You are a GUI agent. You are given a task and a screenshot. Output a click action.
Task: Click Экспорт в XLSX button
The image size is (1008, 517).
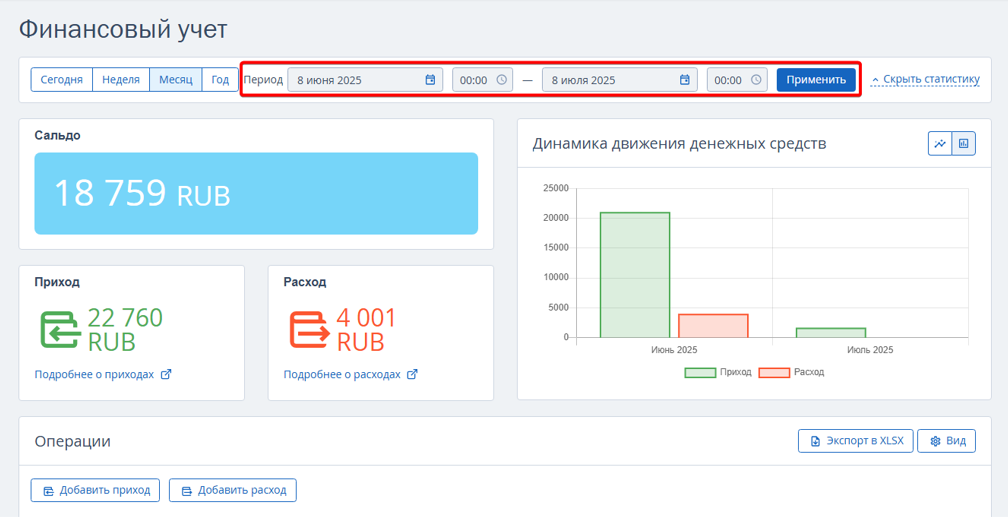coord(856,441)
